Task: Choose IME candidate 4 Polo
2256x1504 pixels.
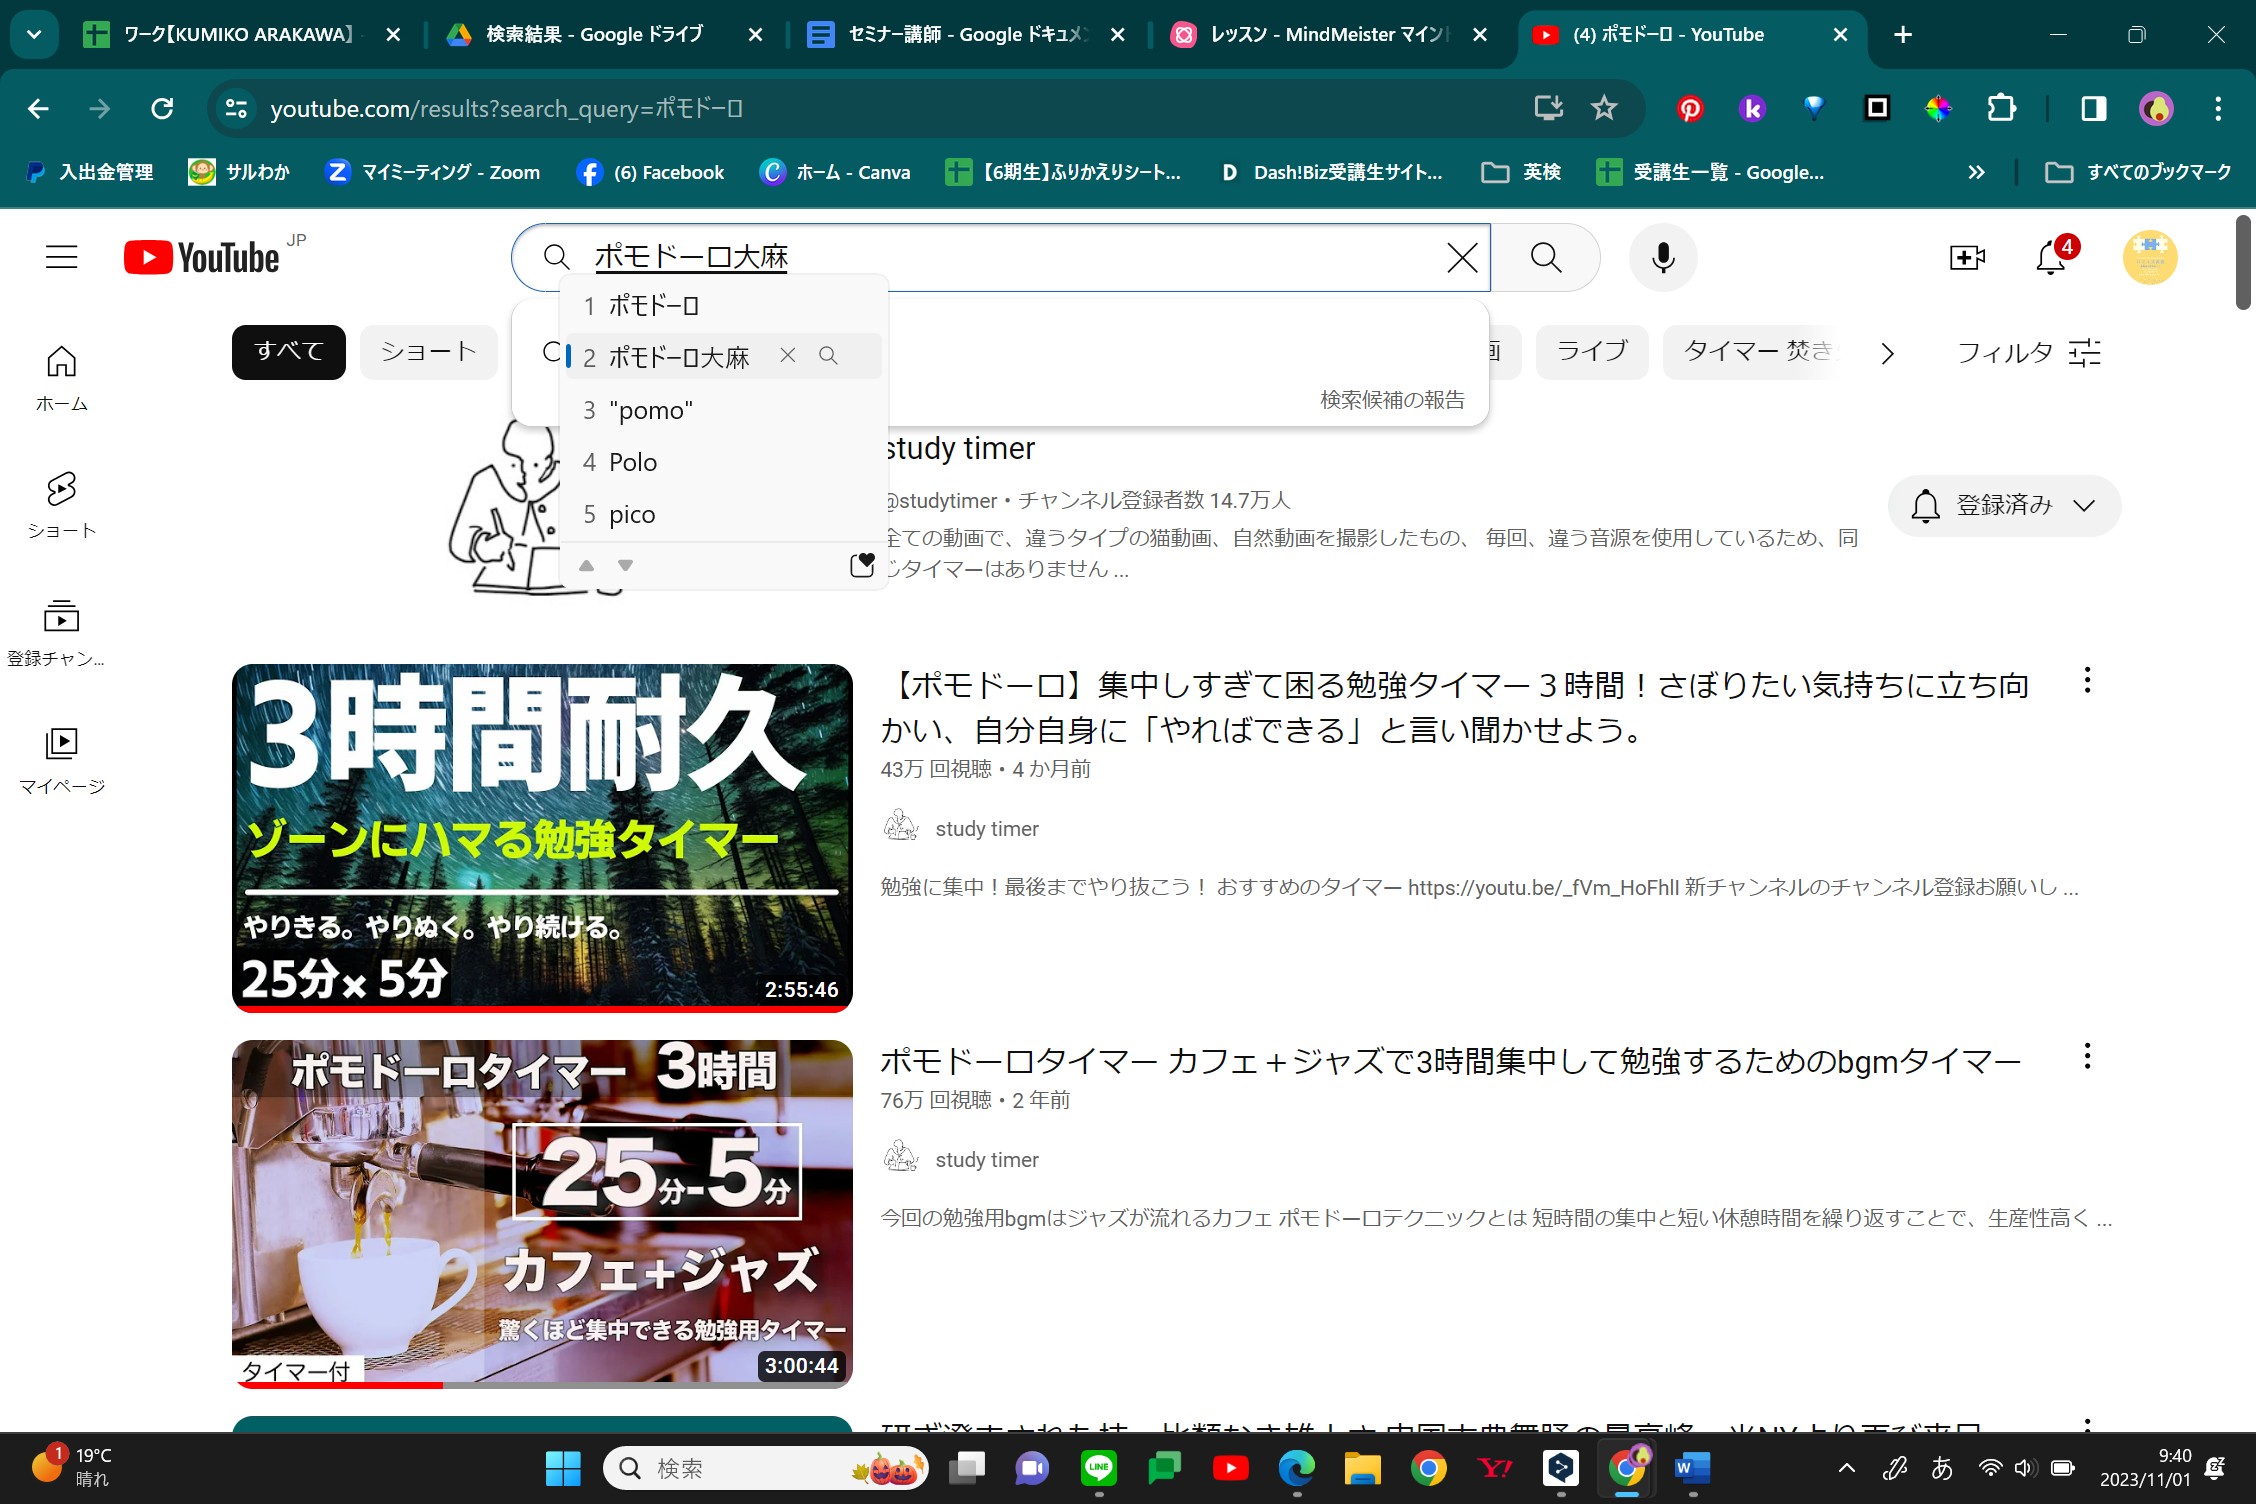Action: pyautogui.click(x=723, y=462)
